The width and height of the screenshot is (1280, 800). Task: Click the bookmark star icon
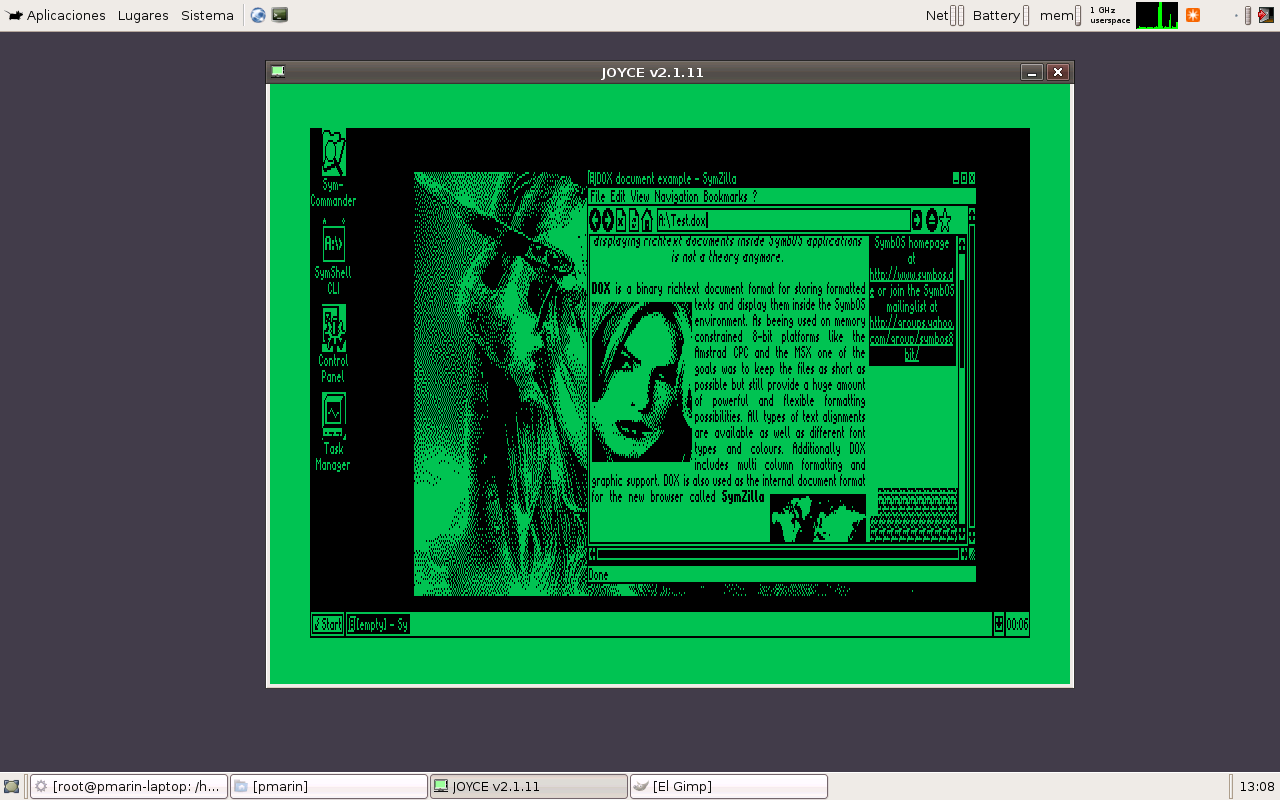[x=945, y=221]
